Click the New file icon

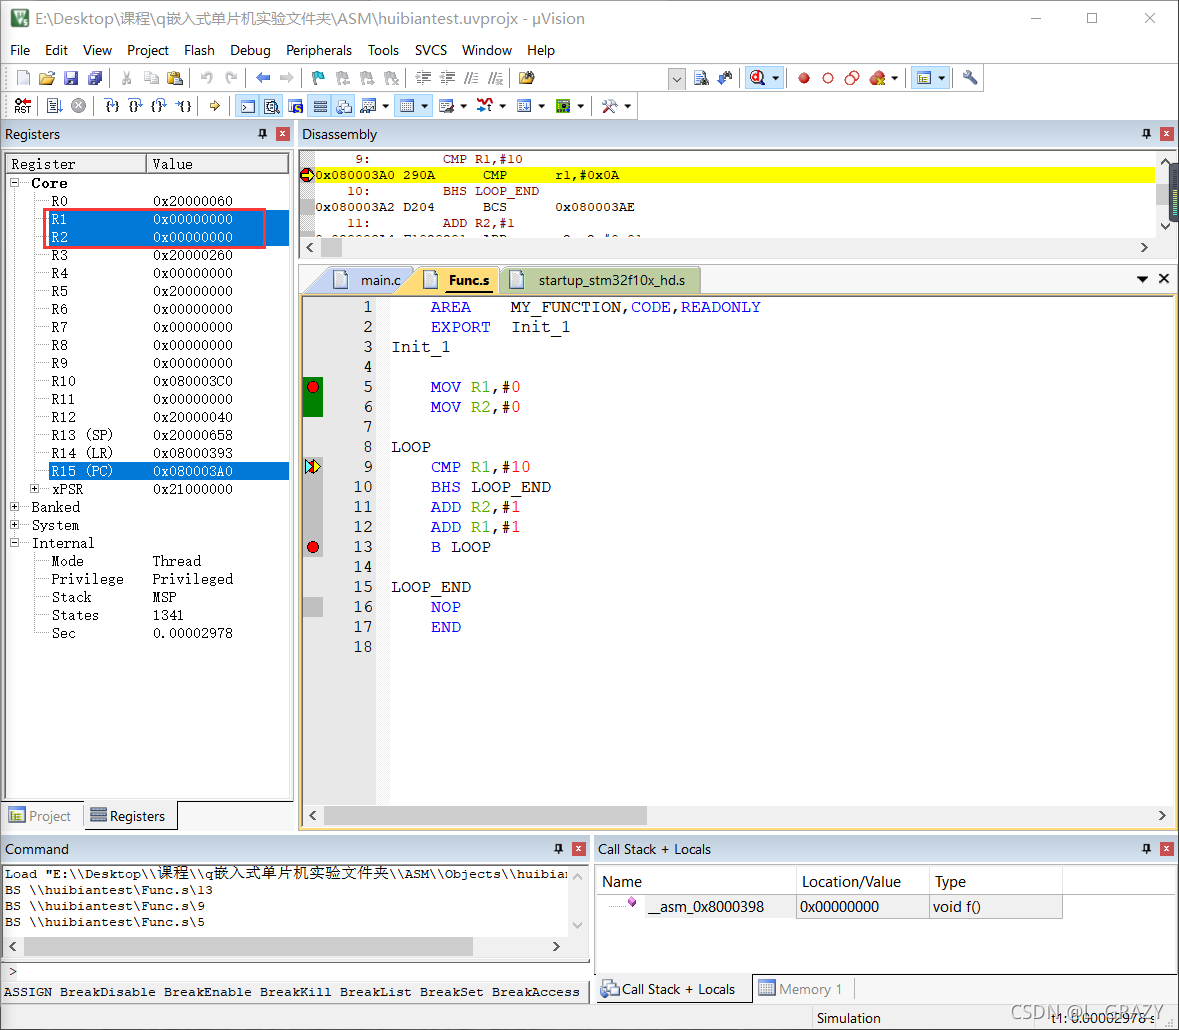23,78
